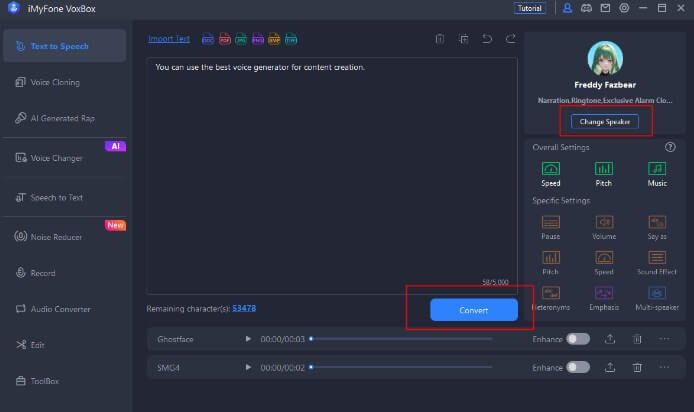694x412 pixels.
Task: Click remaining characters count 53478
Action: click(244, 308)
